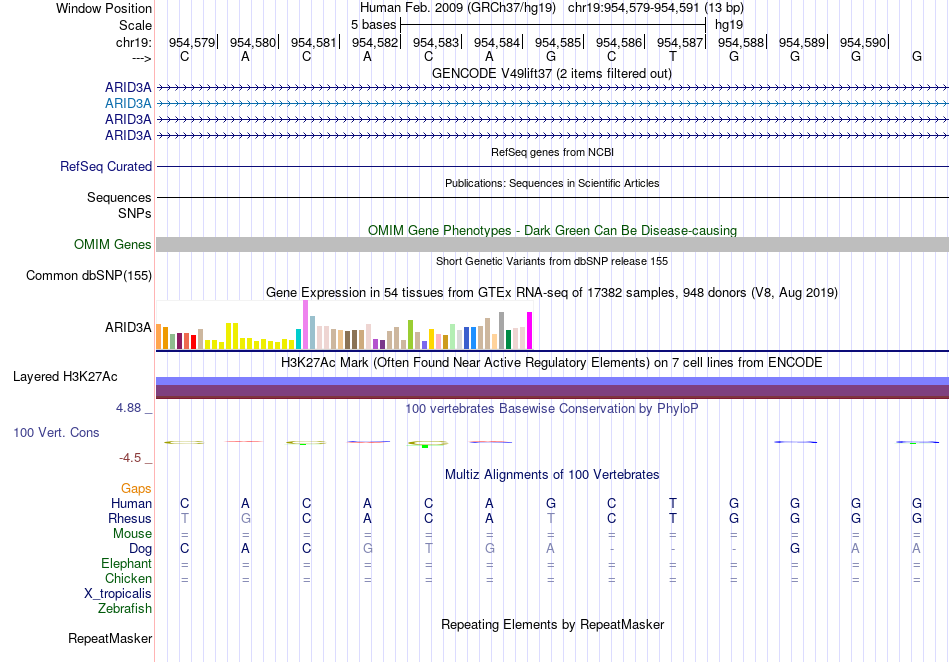Open the Layered H3K27Ac track label
The height and width of the screenshot is (662, 950).
point(65,377)
